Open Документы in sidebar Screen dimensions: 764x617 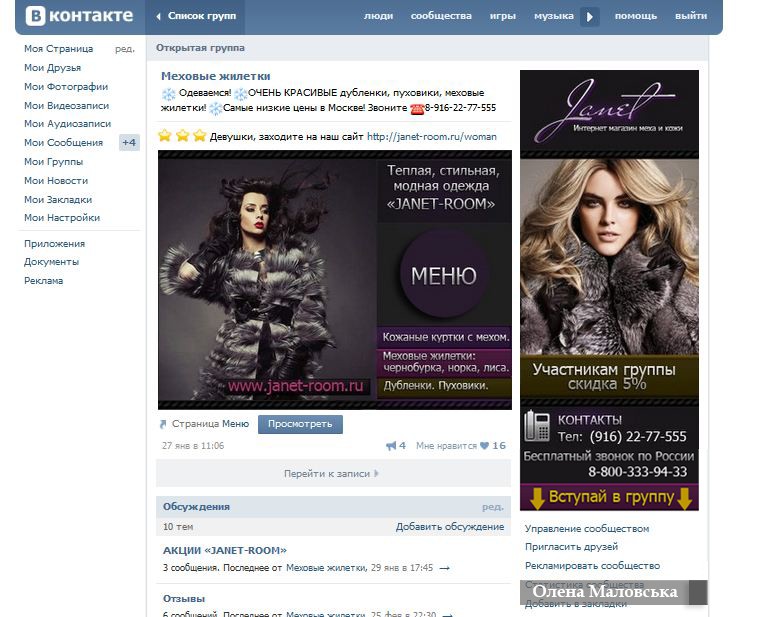[52, 262]
